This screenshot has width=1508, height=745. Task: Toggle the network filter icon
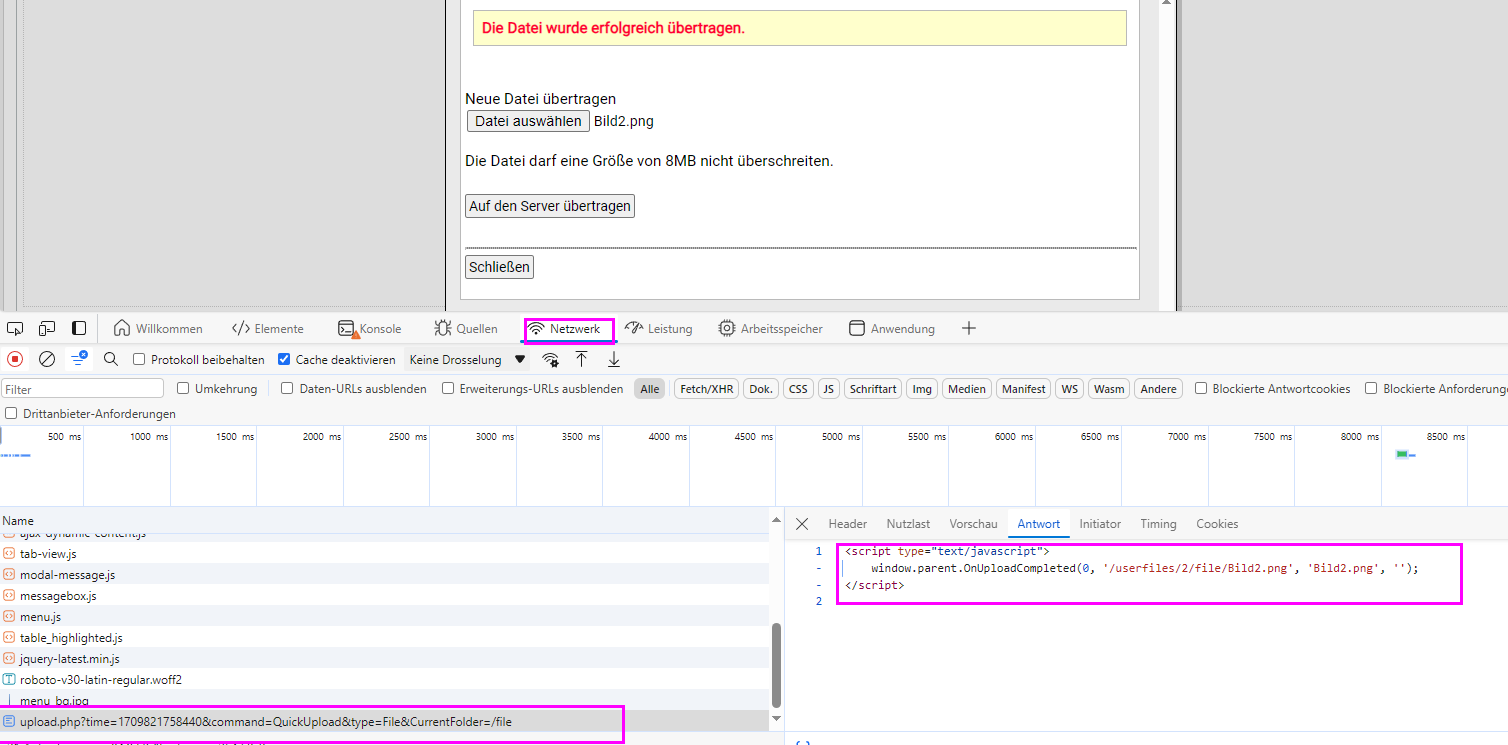(78, 359)
